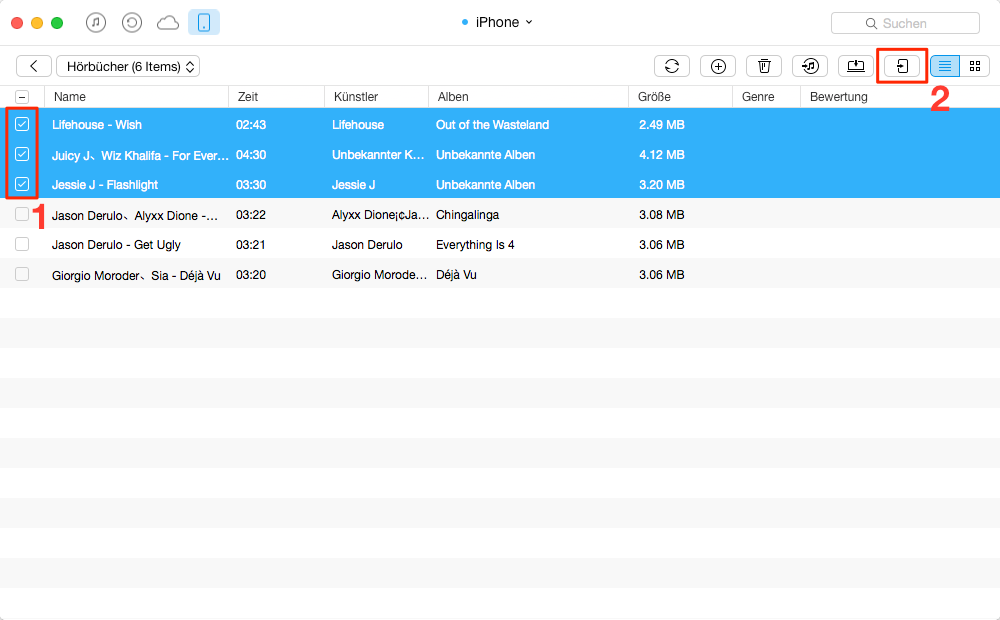The image size is (1000, 620).
Task: Click the 04:30 duration cell
Action: pos(251,154)
